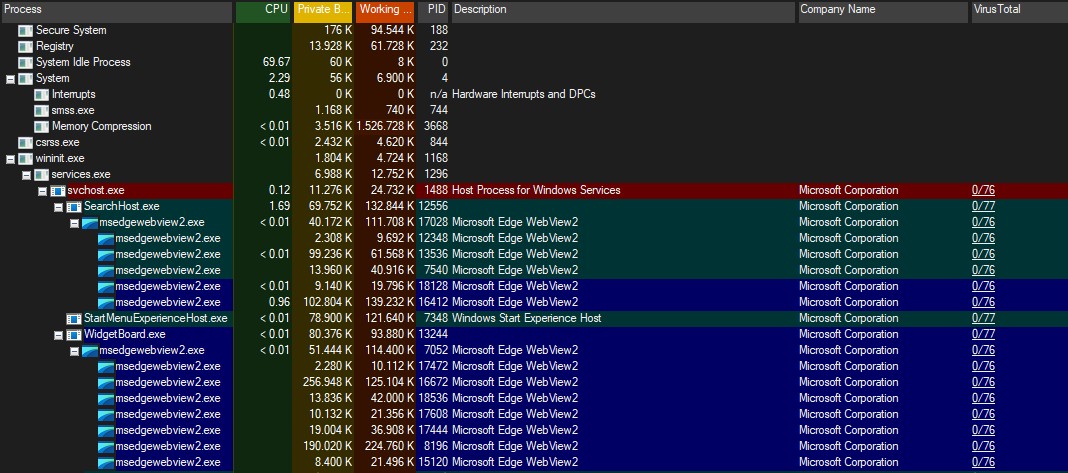
Task: Collapse msedgewebview2.exe tree under SearchHost
Action: tap(74, 223)
